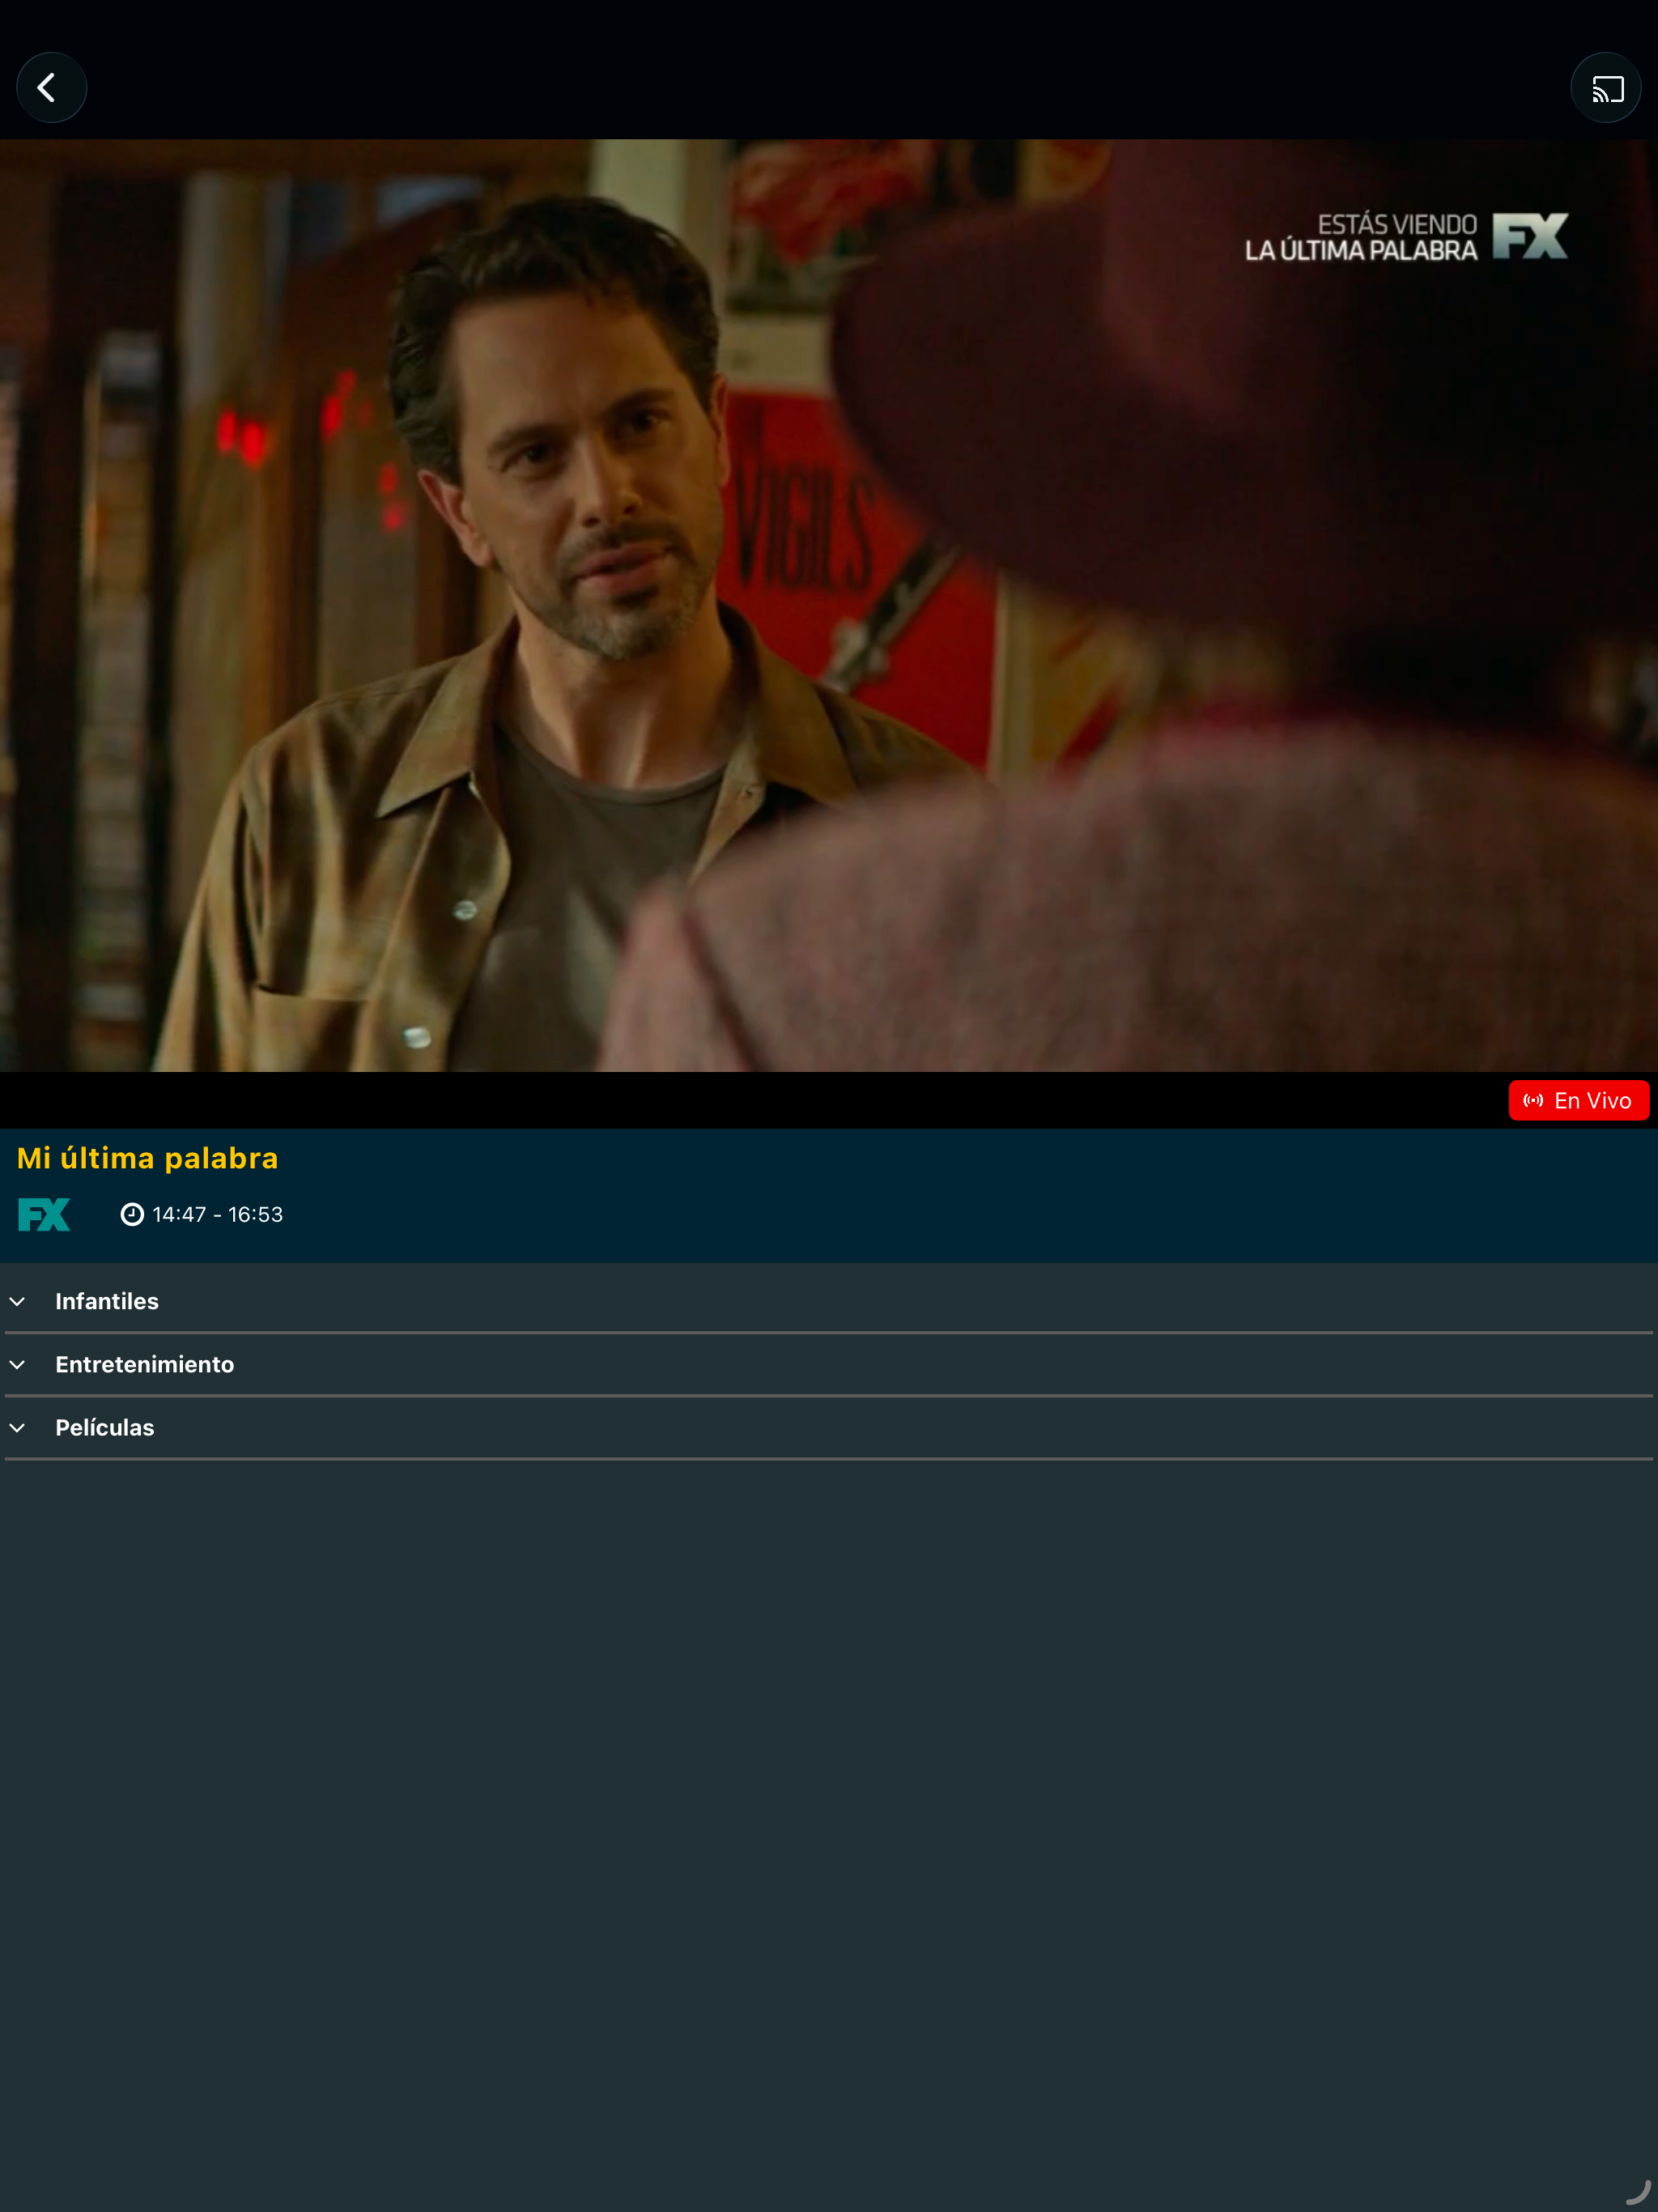Click the FX channel logo below the title
Image resolution: width=1658 pixels, height=2212 pixels.
[44, 1214]
